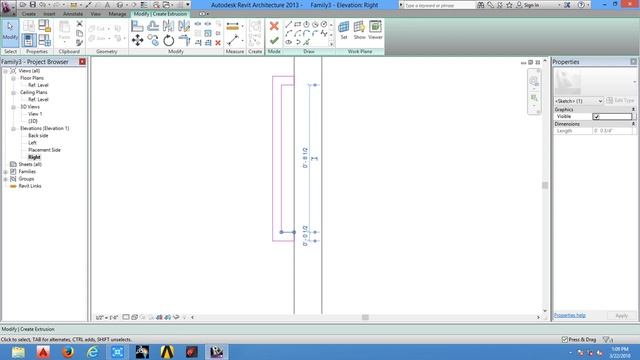Select the Right elevation in Project Browser
This screenshot has height=360, width=640.
click(x=34, y=157)
